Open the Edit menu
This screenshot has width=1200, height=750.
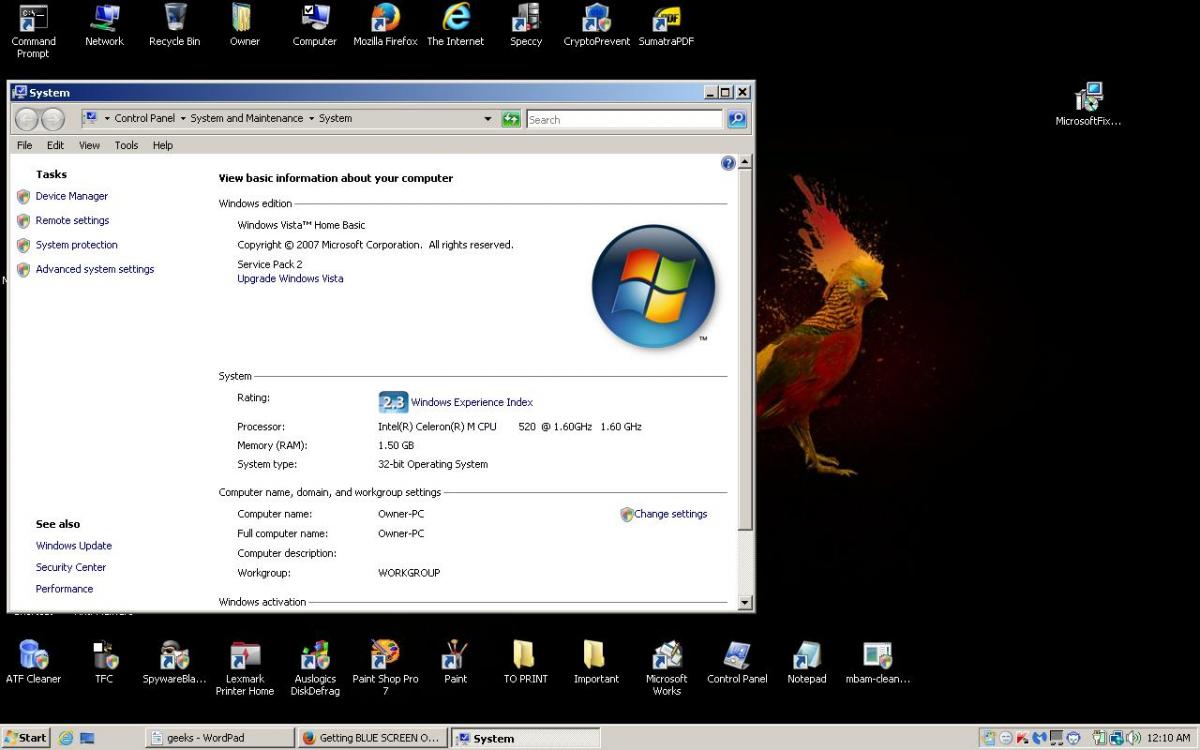click(x=55, y=145)
